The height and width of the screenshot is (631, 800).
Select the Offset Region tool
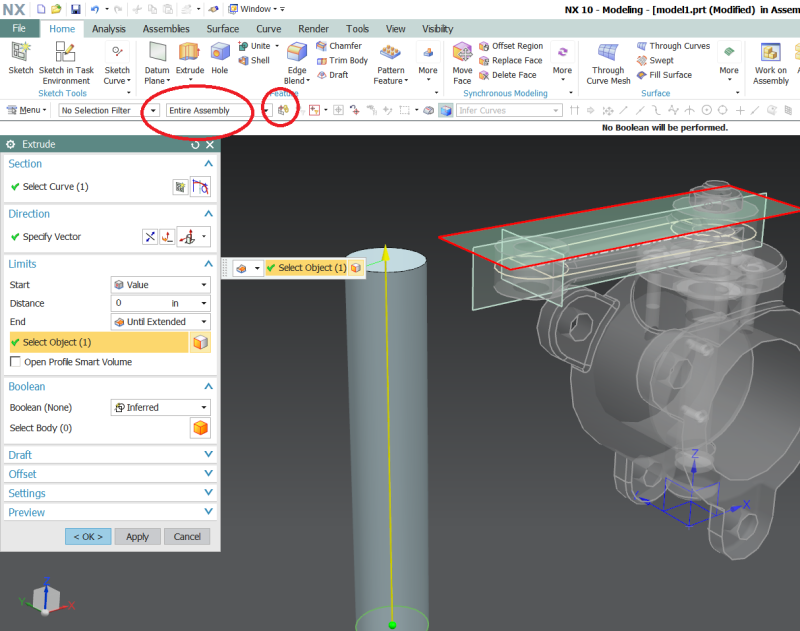[511, 46]
